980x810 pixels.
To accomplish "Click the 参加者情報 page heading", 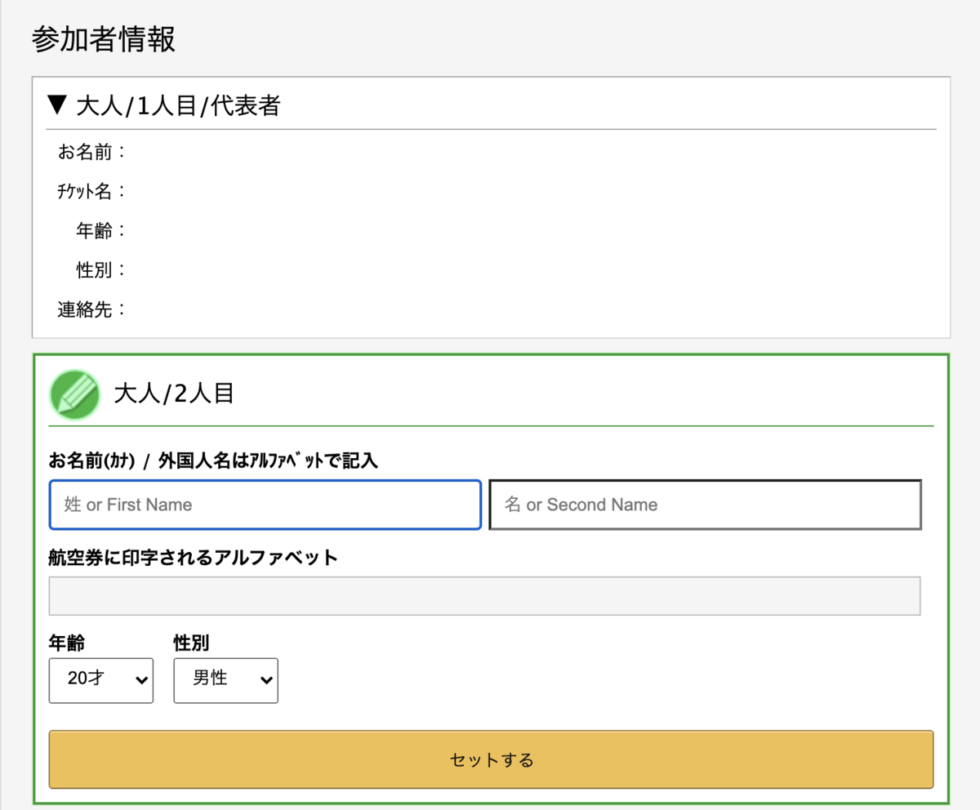I will click(104, 39).
